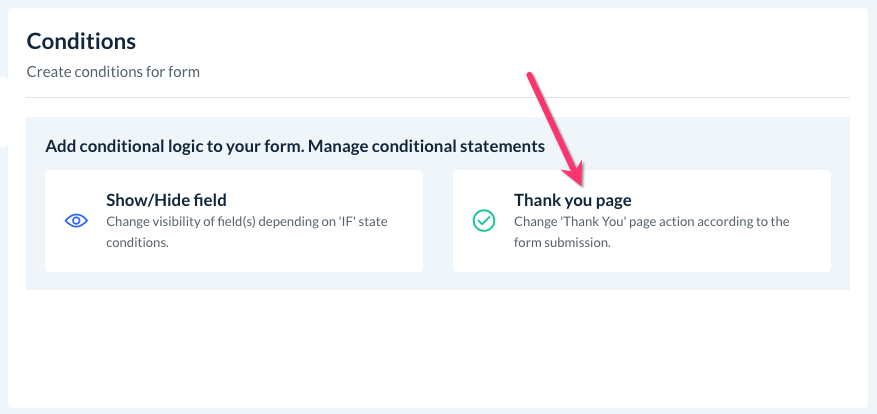877x414 pixels.
Task: Click the red annotation arrow's tail end
Action: pyautogui.click(x=530, y=76)
